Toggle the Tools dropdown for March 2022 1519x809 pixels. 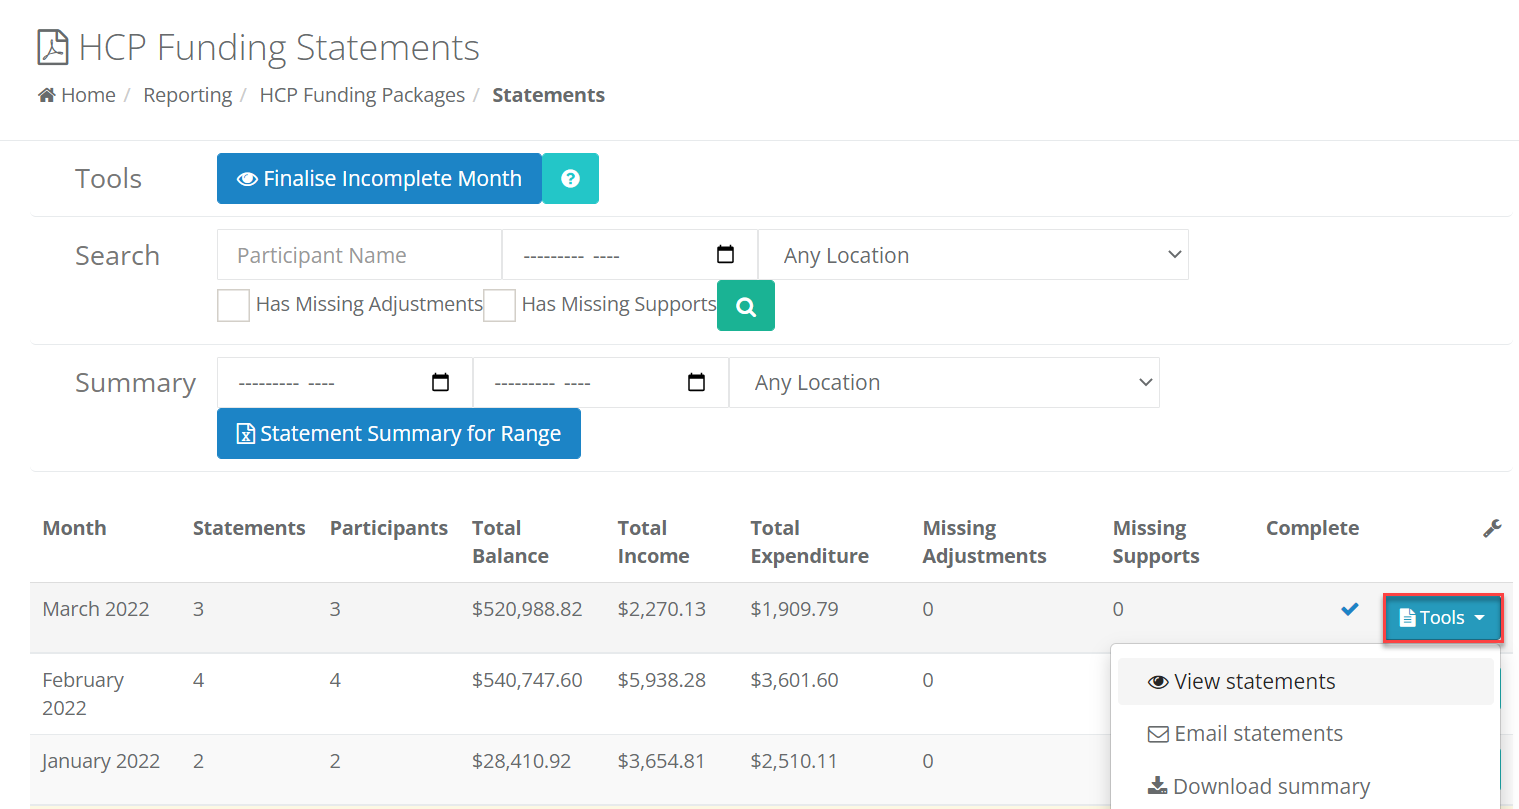[1442, 618]
